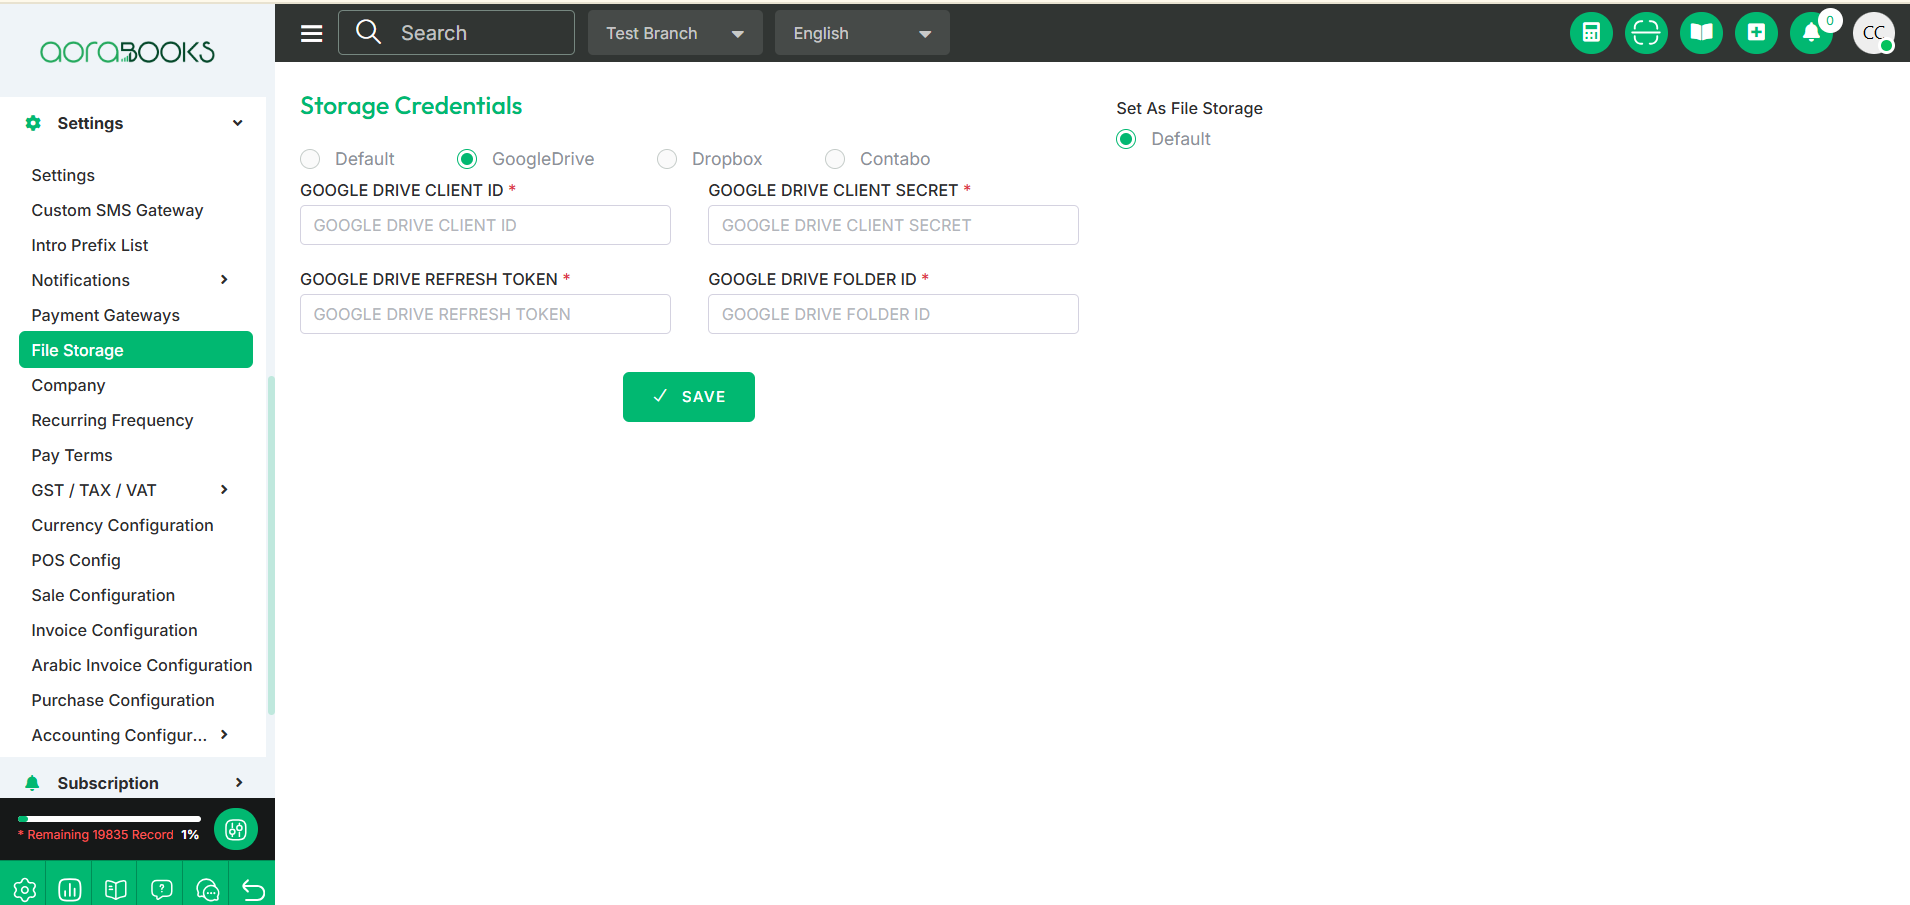Open the chat bubbles icon
The width and height of the screenshot is (1910, 905).
click(208, 890)
